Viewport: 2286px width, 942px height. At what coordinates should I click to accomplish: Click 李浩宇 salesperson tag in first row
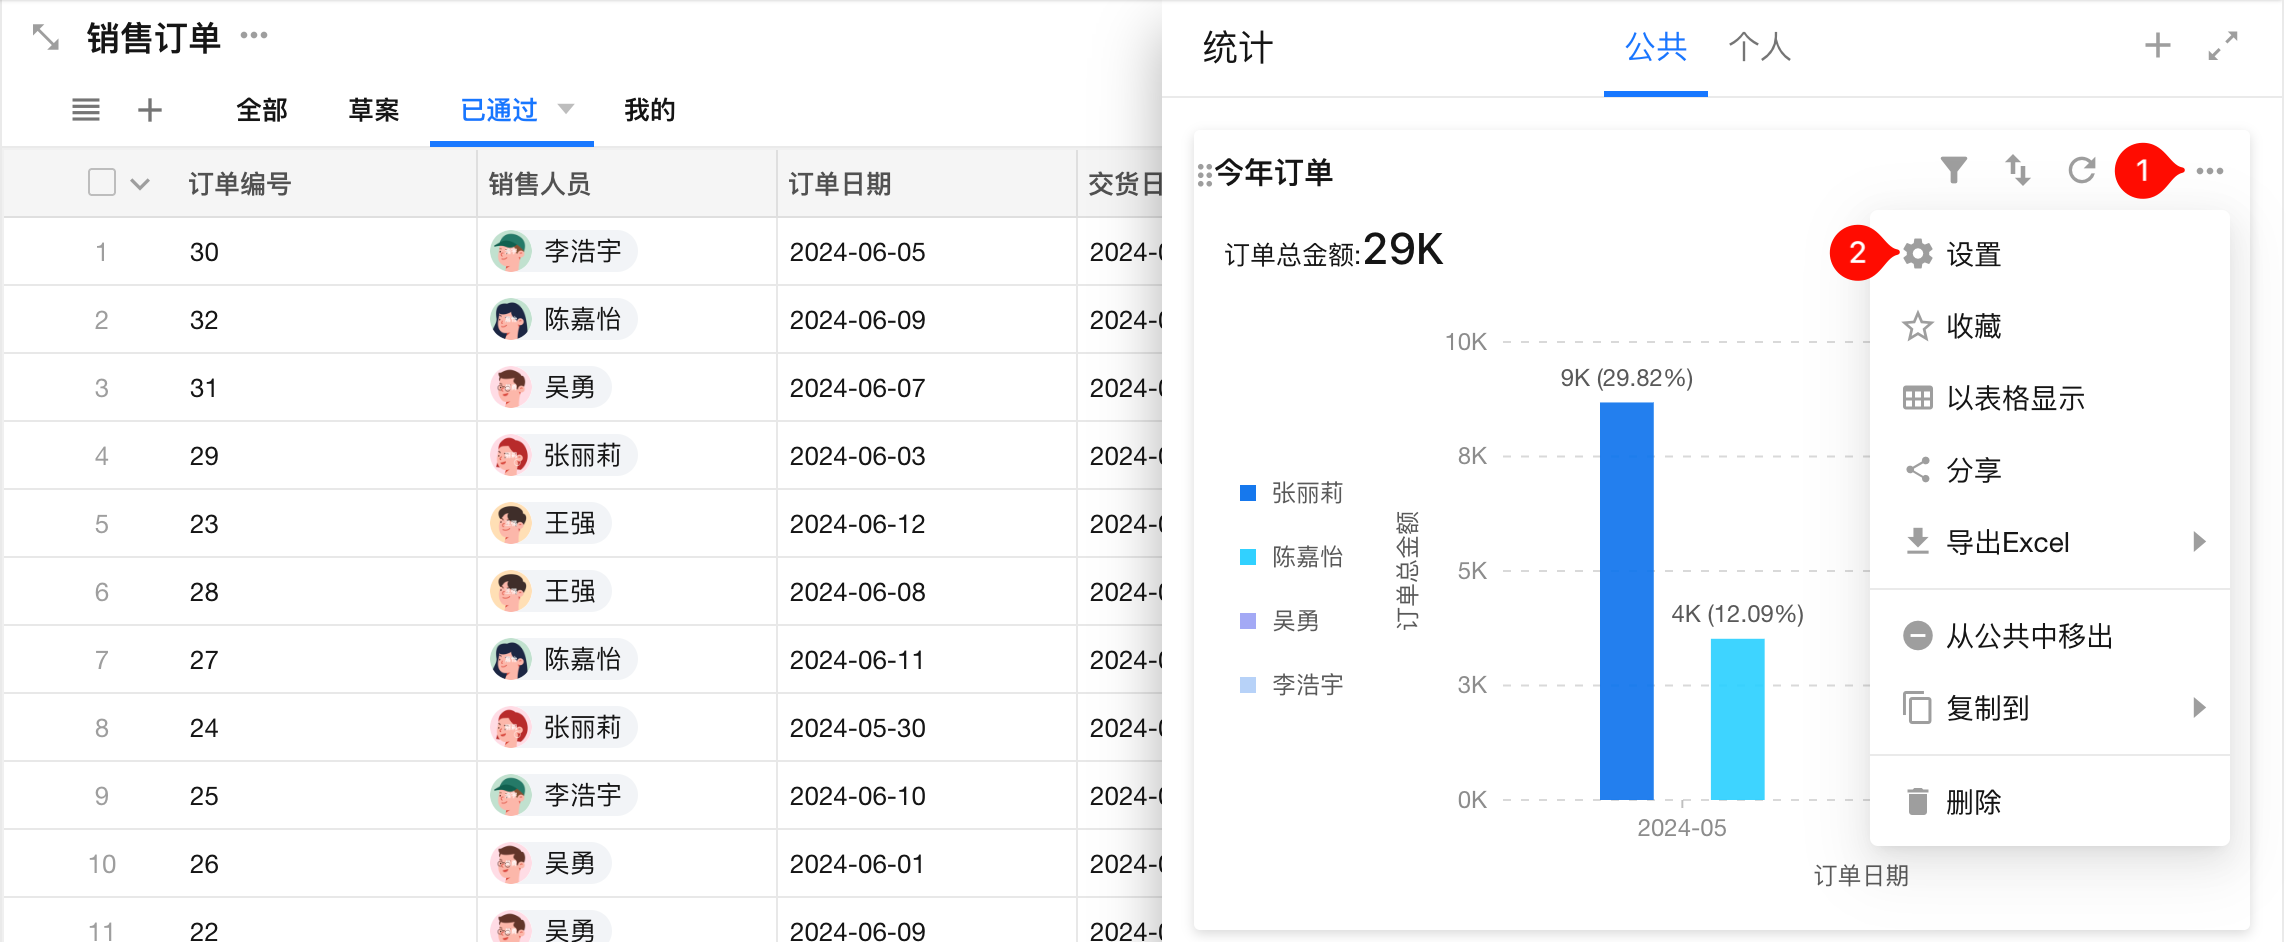pyautogui.click(x=564, y=251)
